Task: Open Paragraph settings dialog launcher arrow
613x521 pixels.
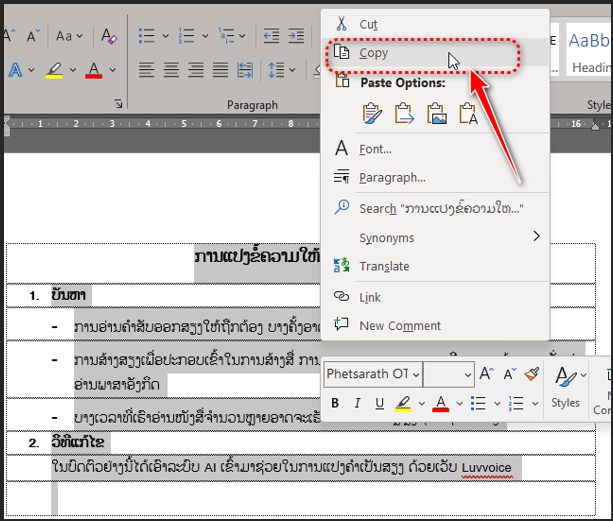Action: coord(119,104)
